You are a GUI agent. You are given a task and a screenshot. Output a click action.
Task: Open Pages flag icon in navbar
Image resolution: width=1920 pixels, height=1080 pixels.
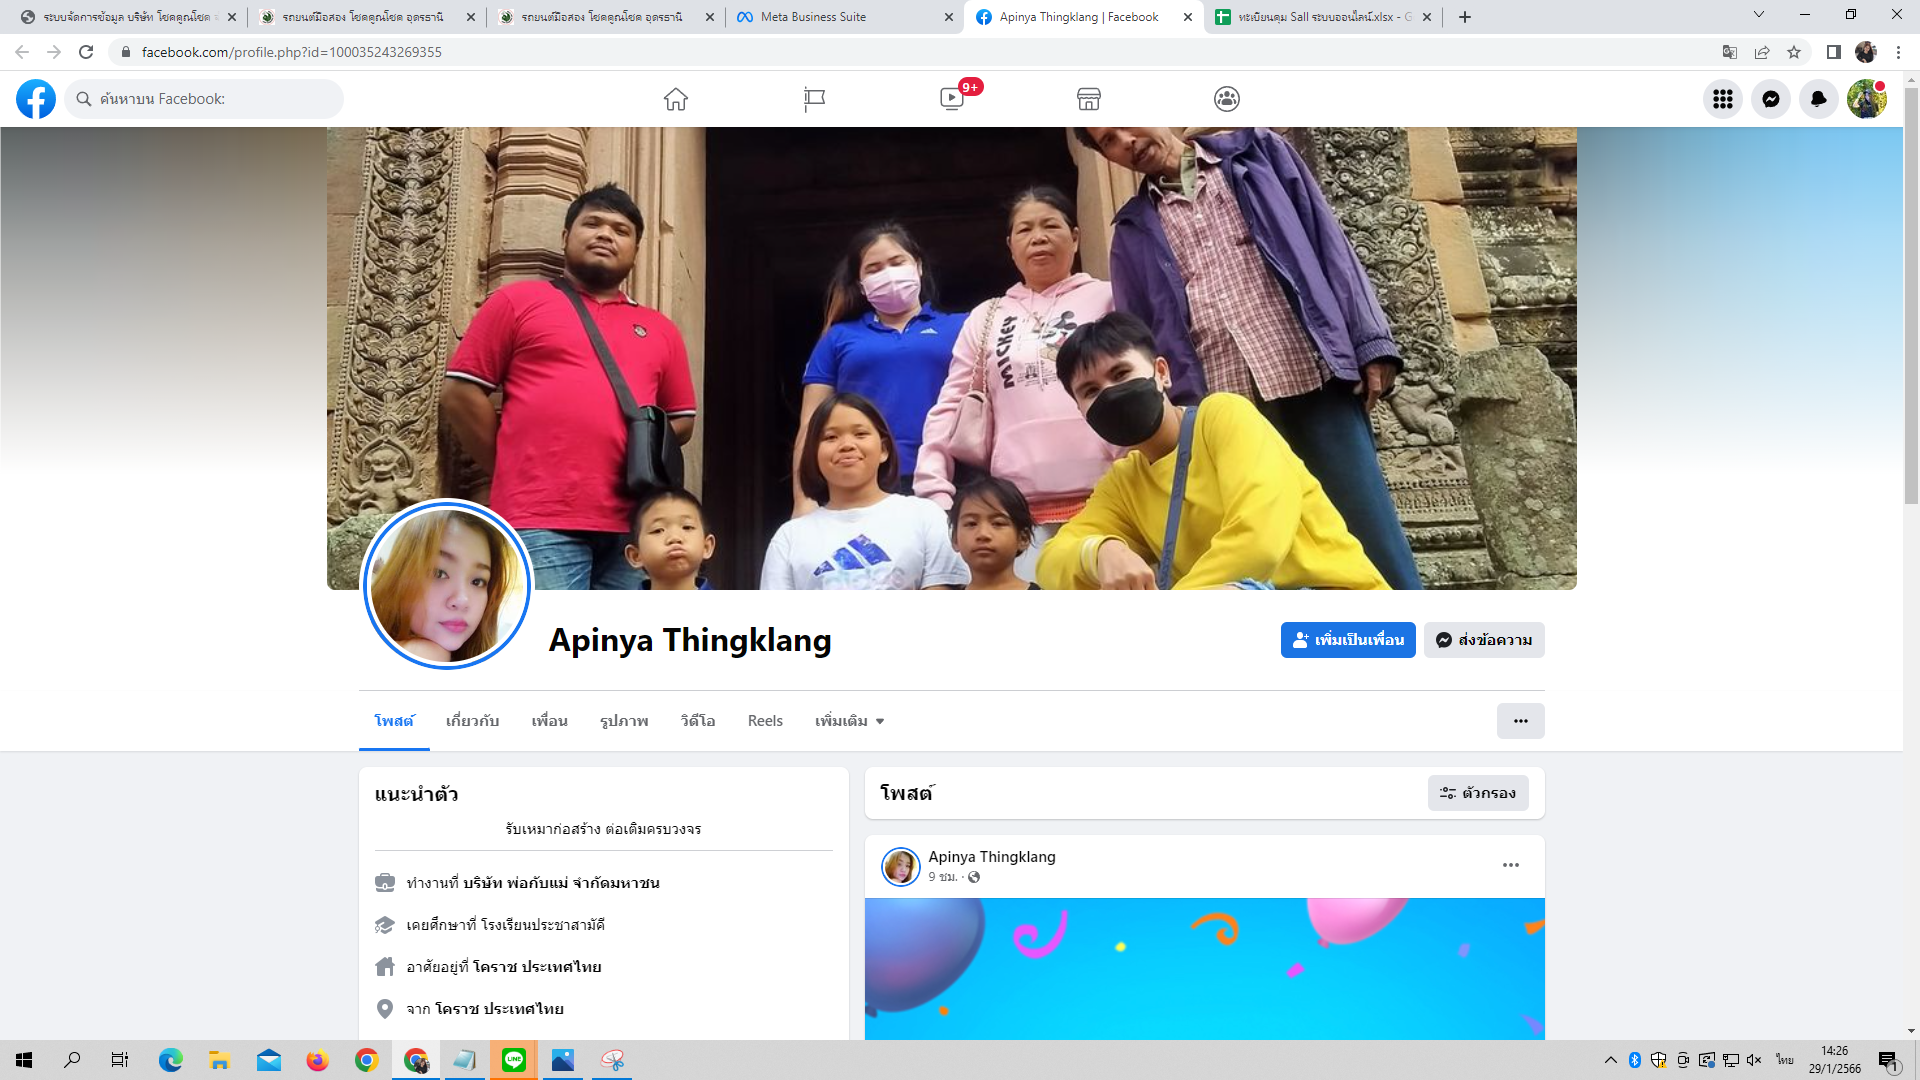pos(814,99)
